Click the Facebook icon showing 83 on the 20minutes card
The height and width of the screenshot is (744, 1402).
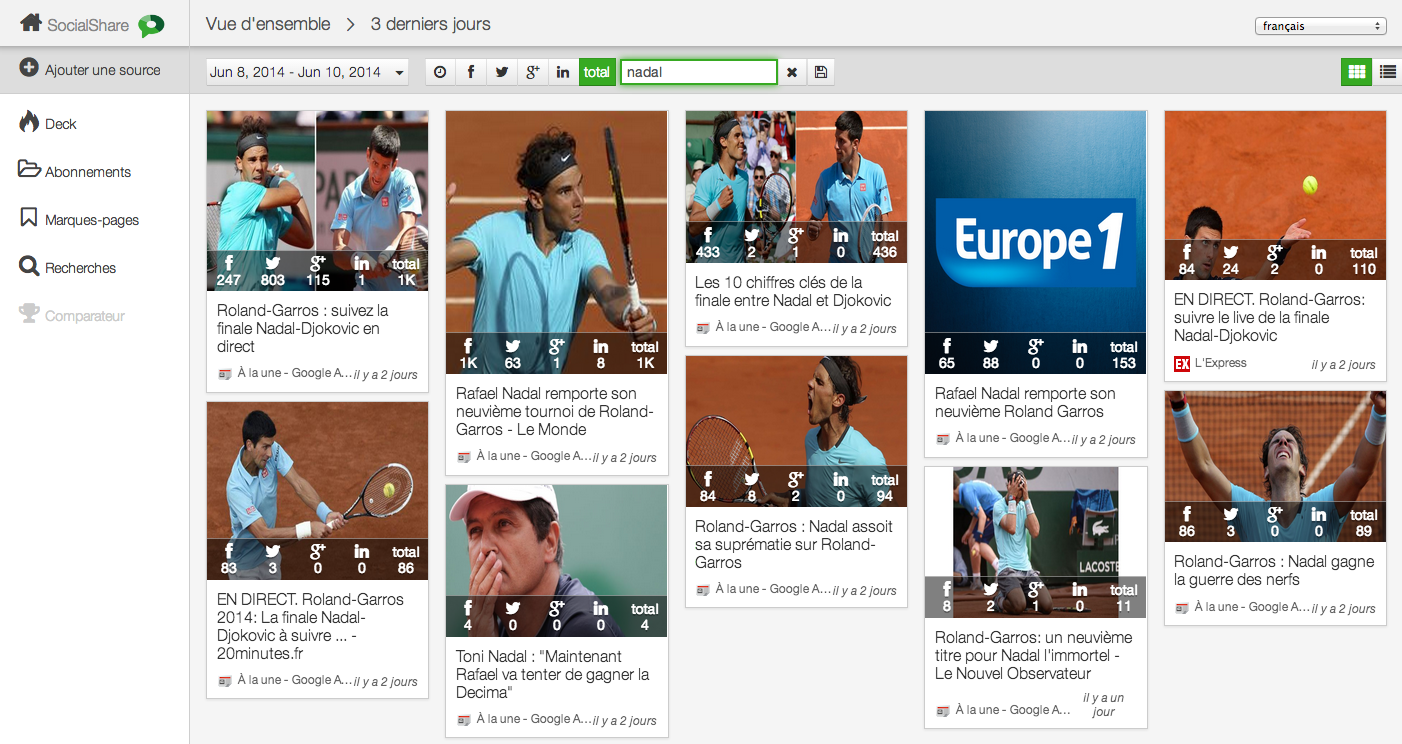[x=229, y=551]
